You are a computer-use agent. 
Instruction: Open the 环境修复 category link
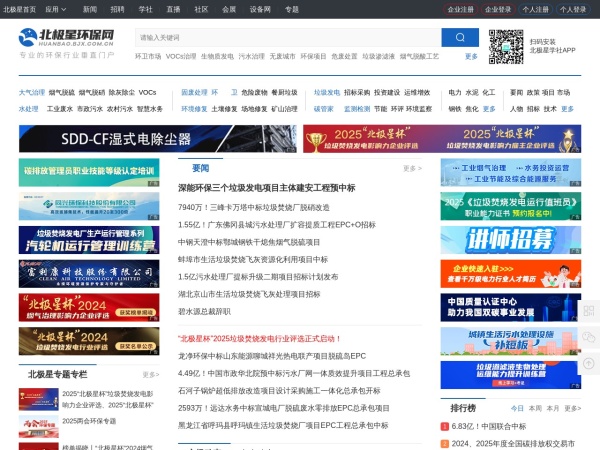[194, 109]
